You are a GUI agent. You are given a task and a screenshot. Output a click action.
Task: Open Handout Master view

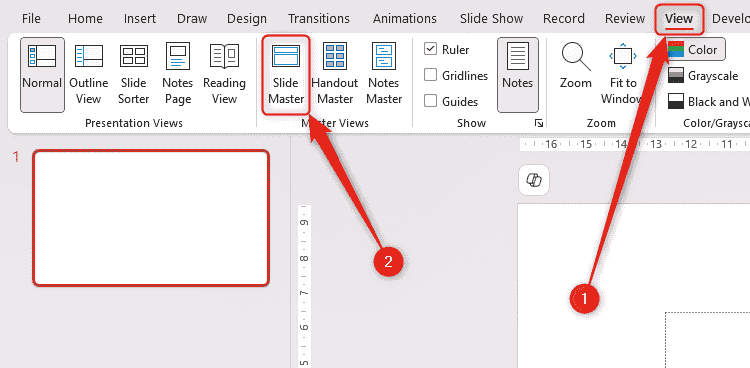(x=335, y=75)
